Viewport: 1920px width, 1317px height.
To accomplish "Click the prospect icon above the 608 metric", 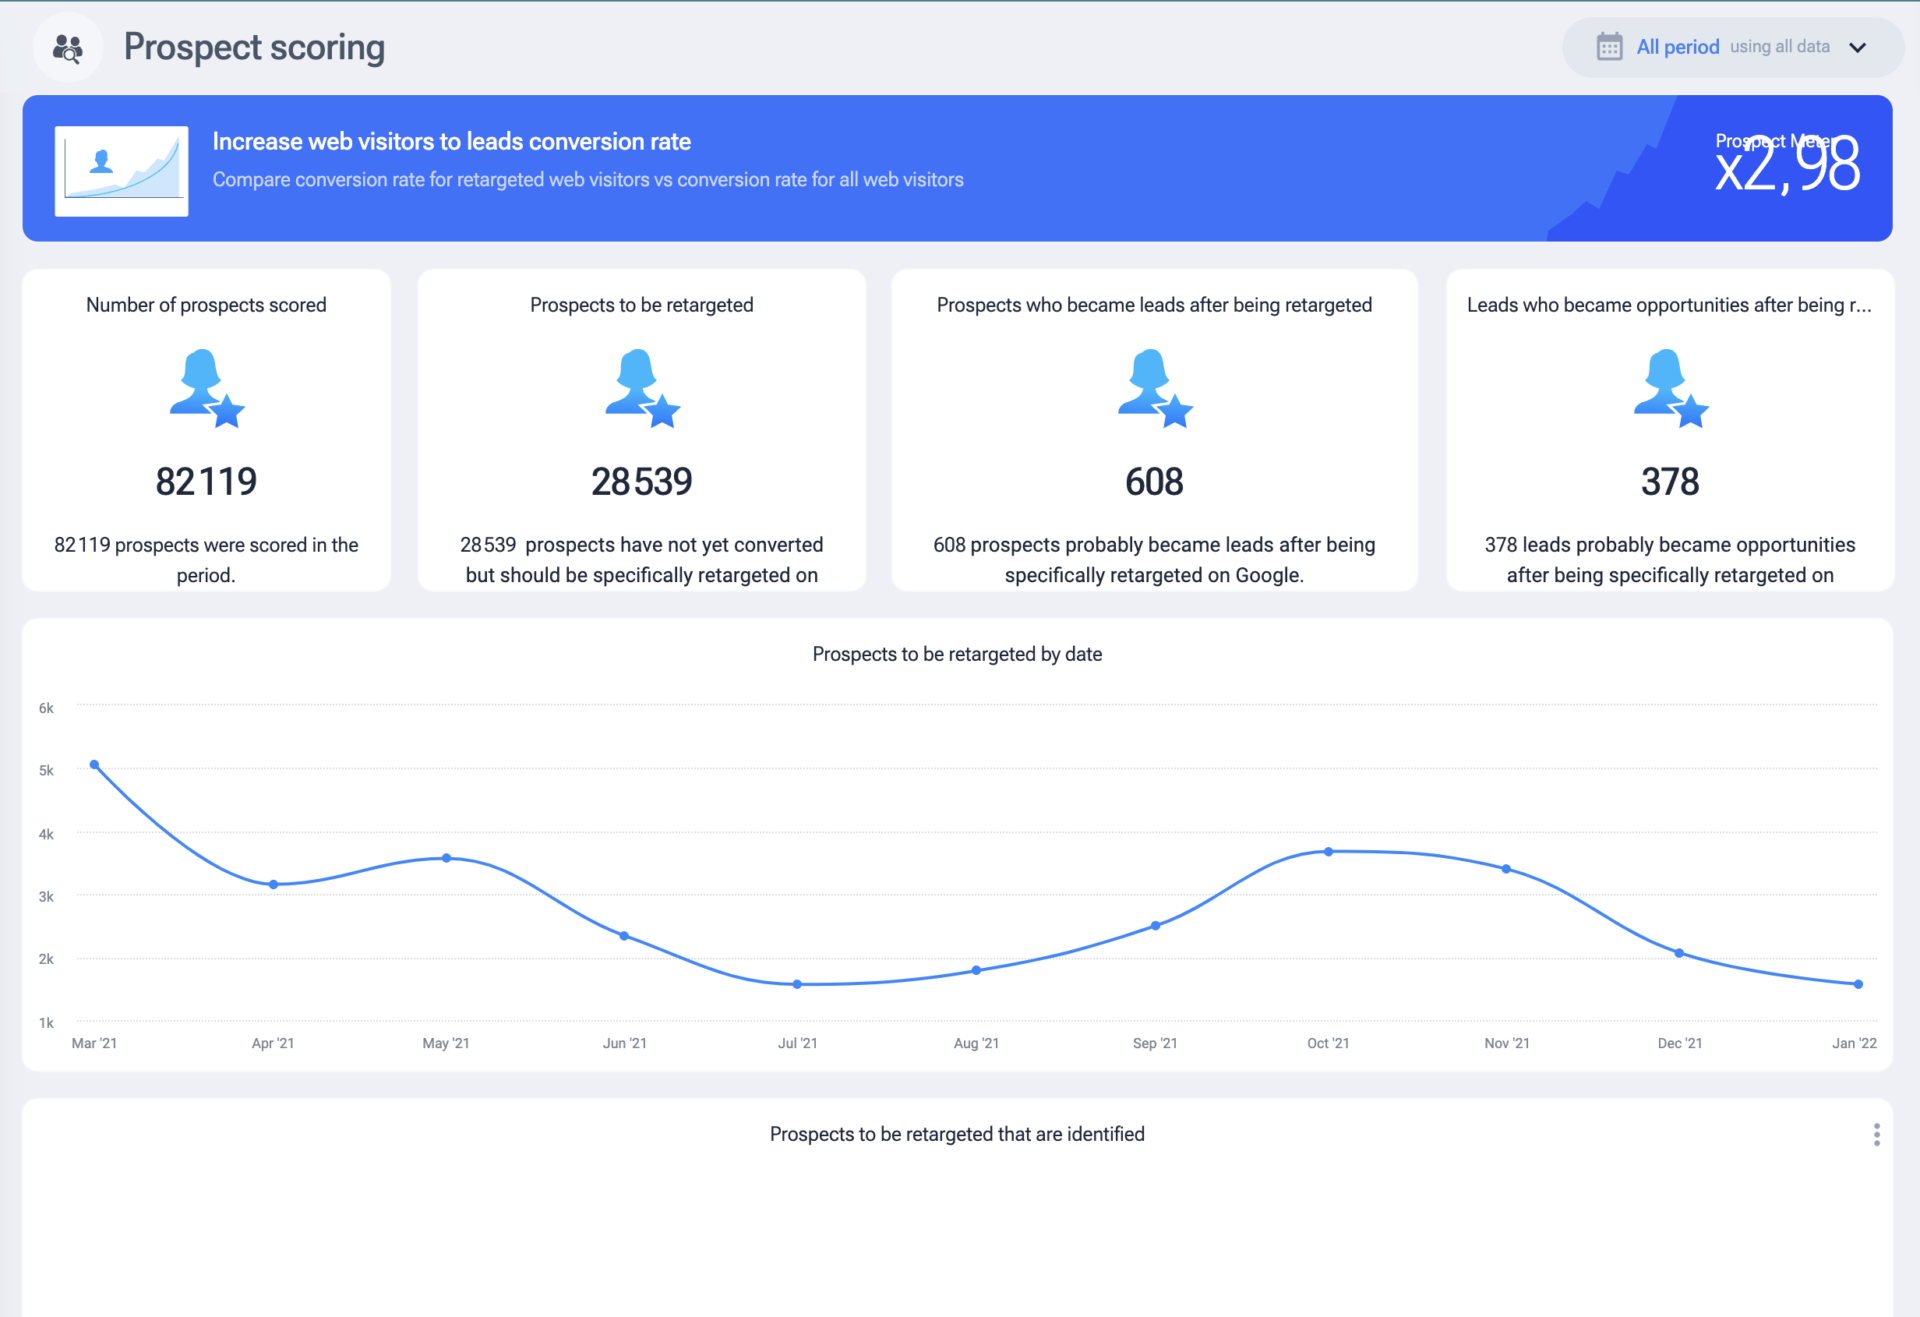I will point(1153,390).
